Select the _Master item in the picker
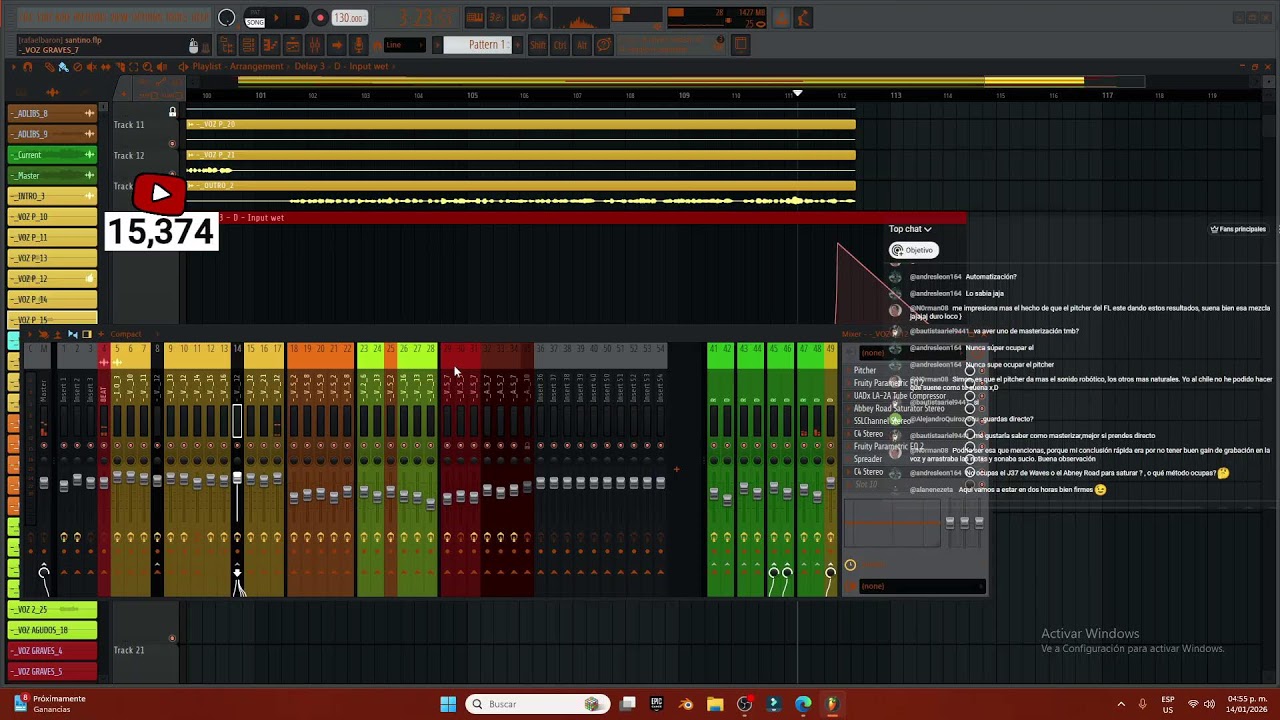 52,176
